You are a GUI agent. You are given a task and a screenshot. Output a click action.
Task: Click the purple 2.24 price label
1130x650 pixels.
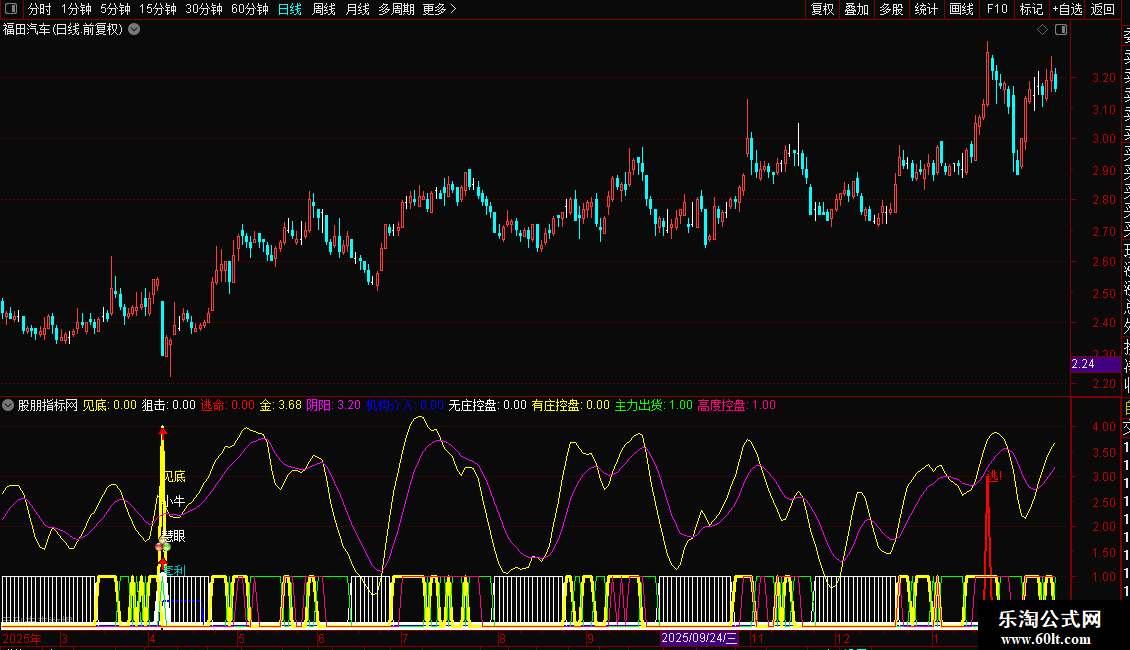tap(1082, 364)
